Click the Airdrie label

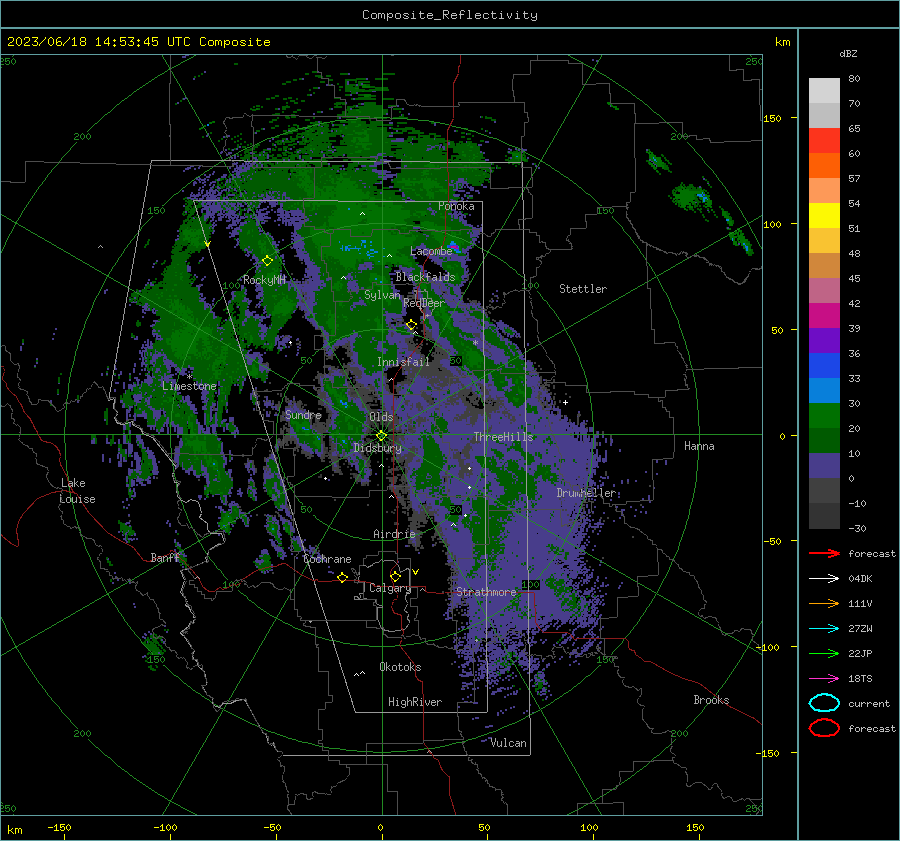click(394, 534)
